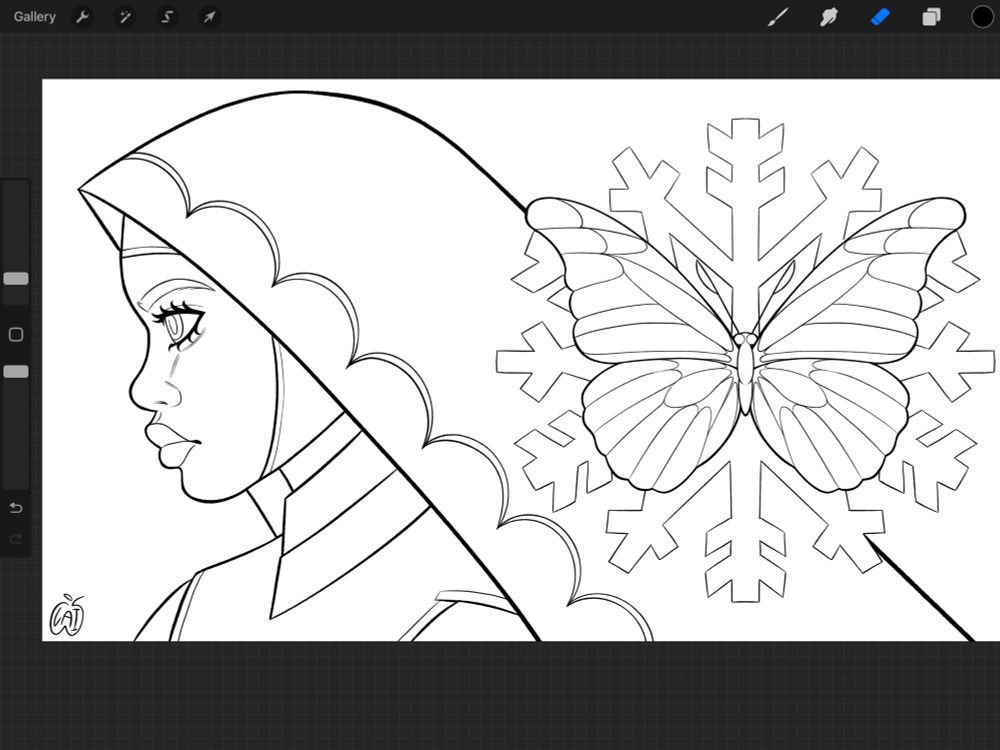Image resolution: width=1000 pixels, height=750 pixels.
Task: Tap the square modify button in sidebar
Action: tap(16, 334)
